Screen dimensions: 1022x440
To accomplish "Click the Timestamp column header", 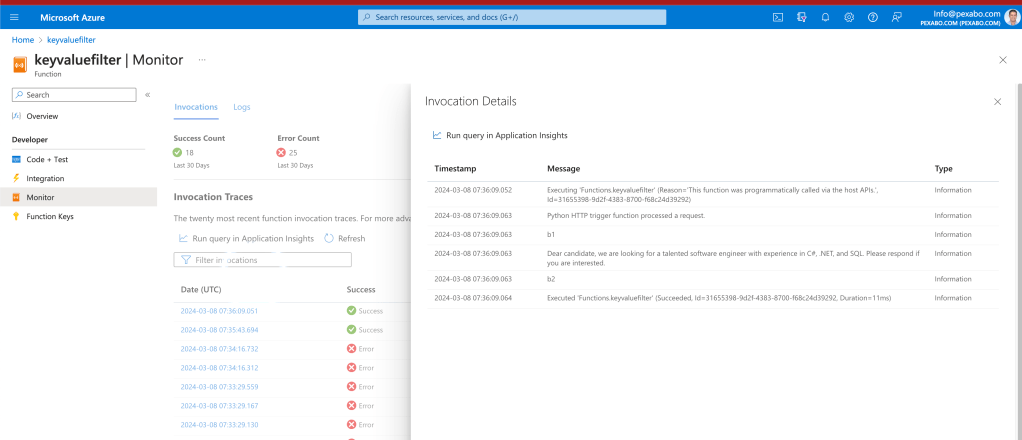I will coord(456,169).
